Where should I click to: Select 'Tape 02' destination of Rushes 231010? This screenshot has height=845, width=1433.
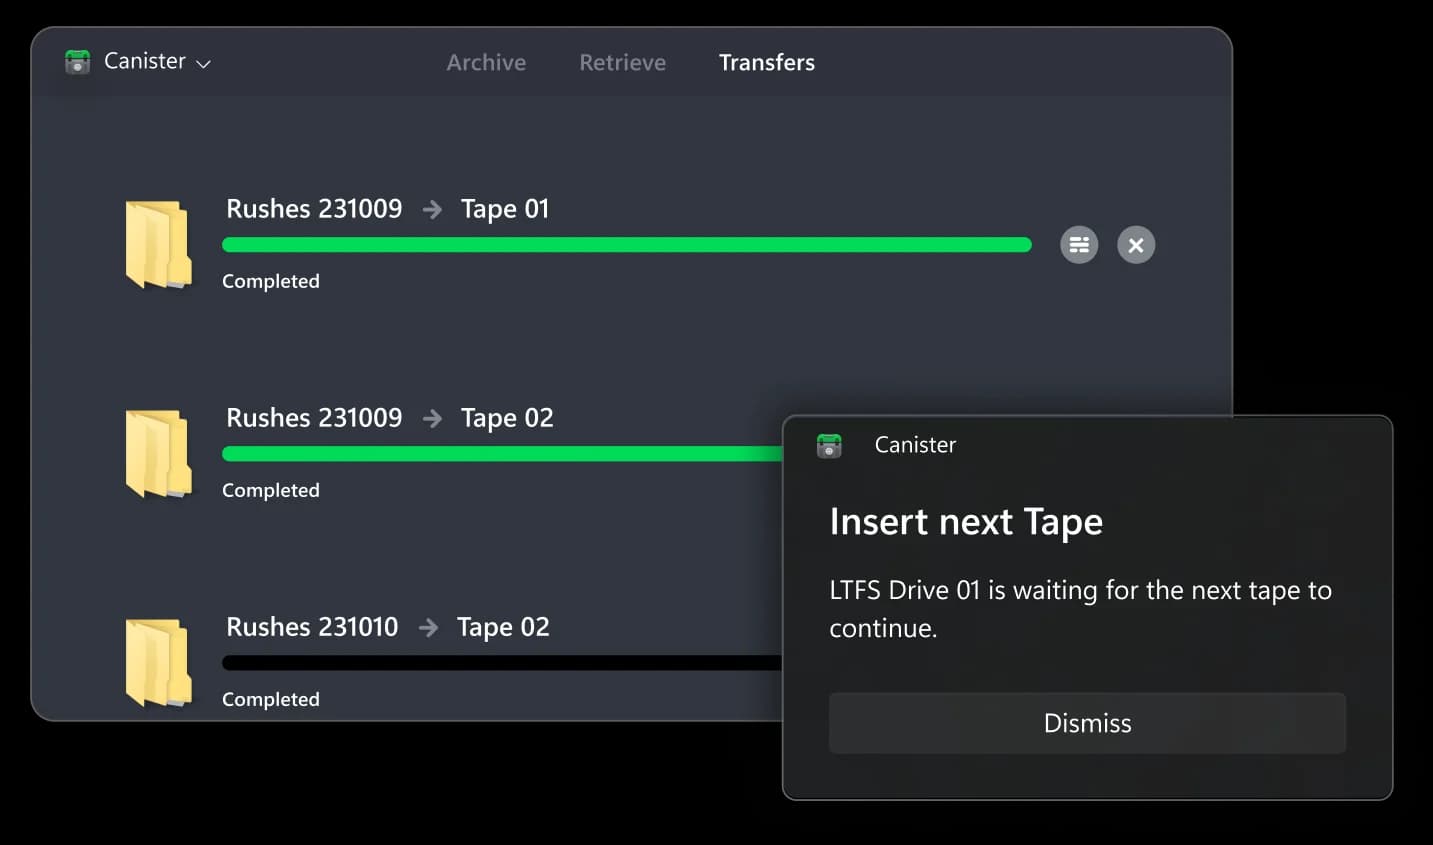[503, 627]
